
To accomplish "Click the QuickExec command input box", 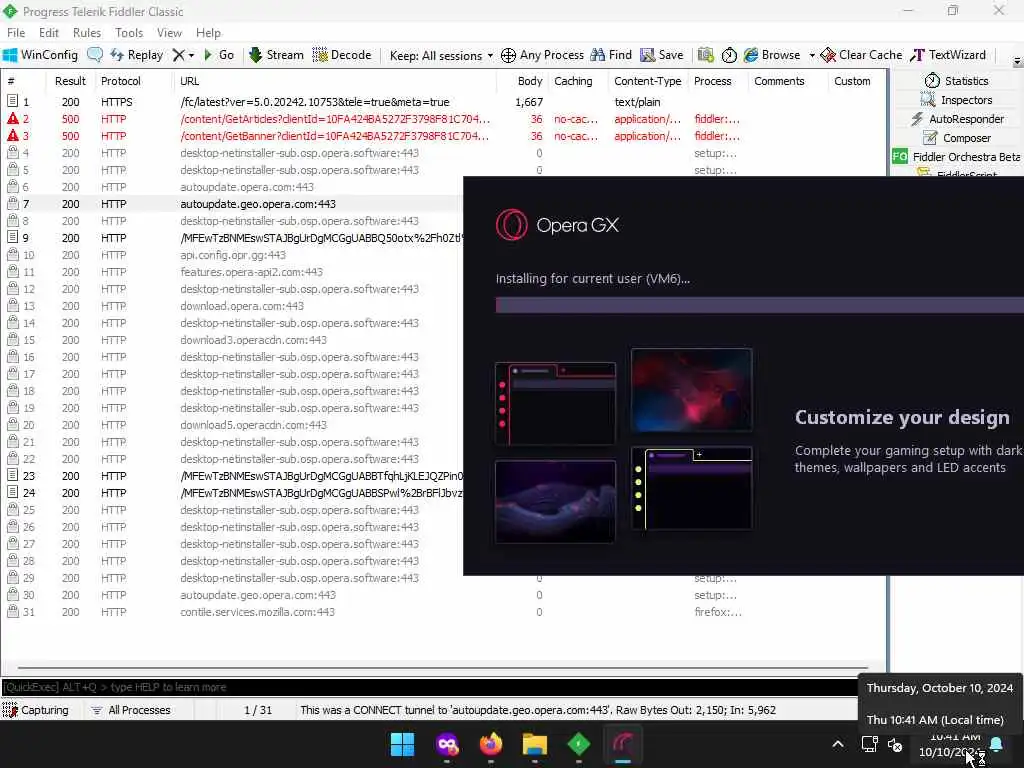I will coord(428,687).
